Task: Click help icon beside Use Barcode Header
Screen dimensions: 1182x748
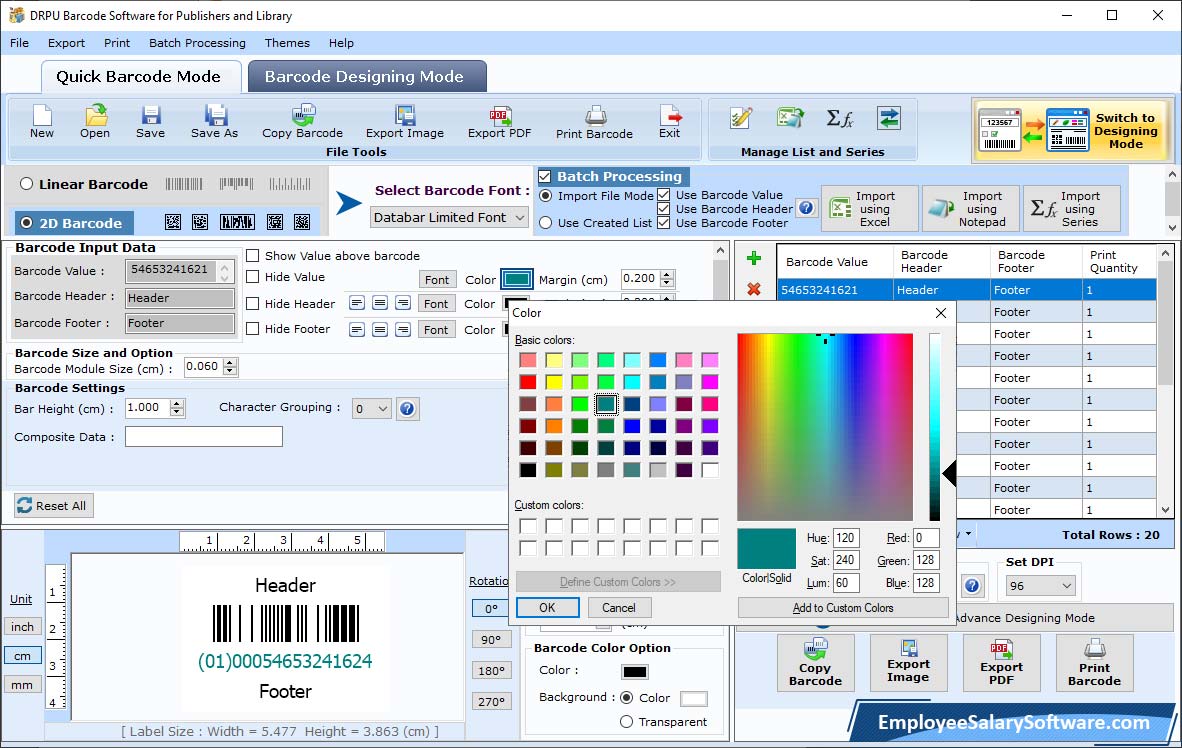Action: click(x=807, y=207)
